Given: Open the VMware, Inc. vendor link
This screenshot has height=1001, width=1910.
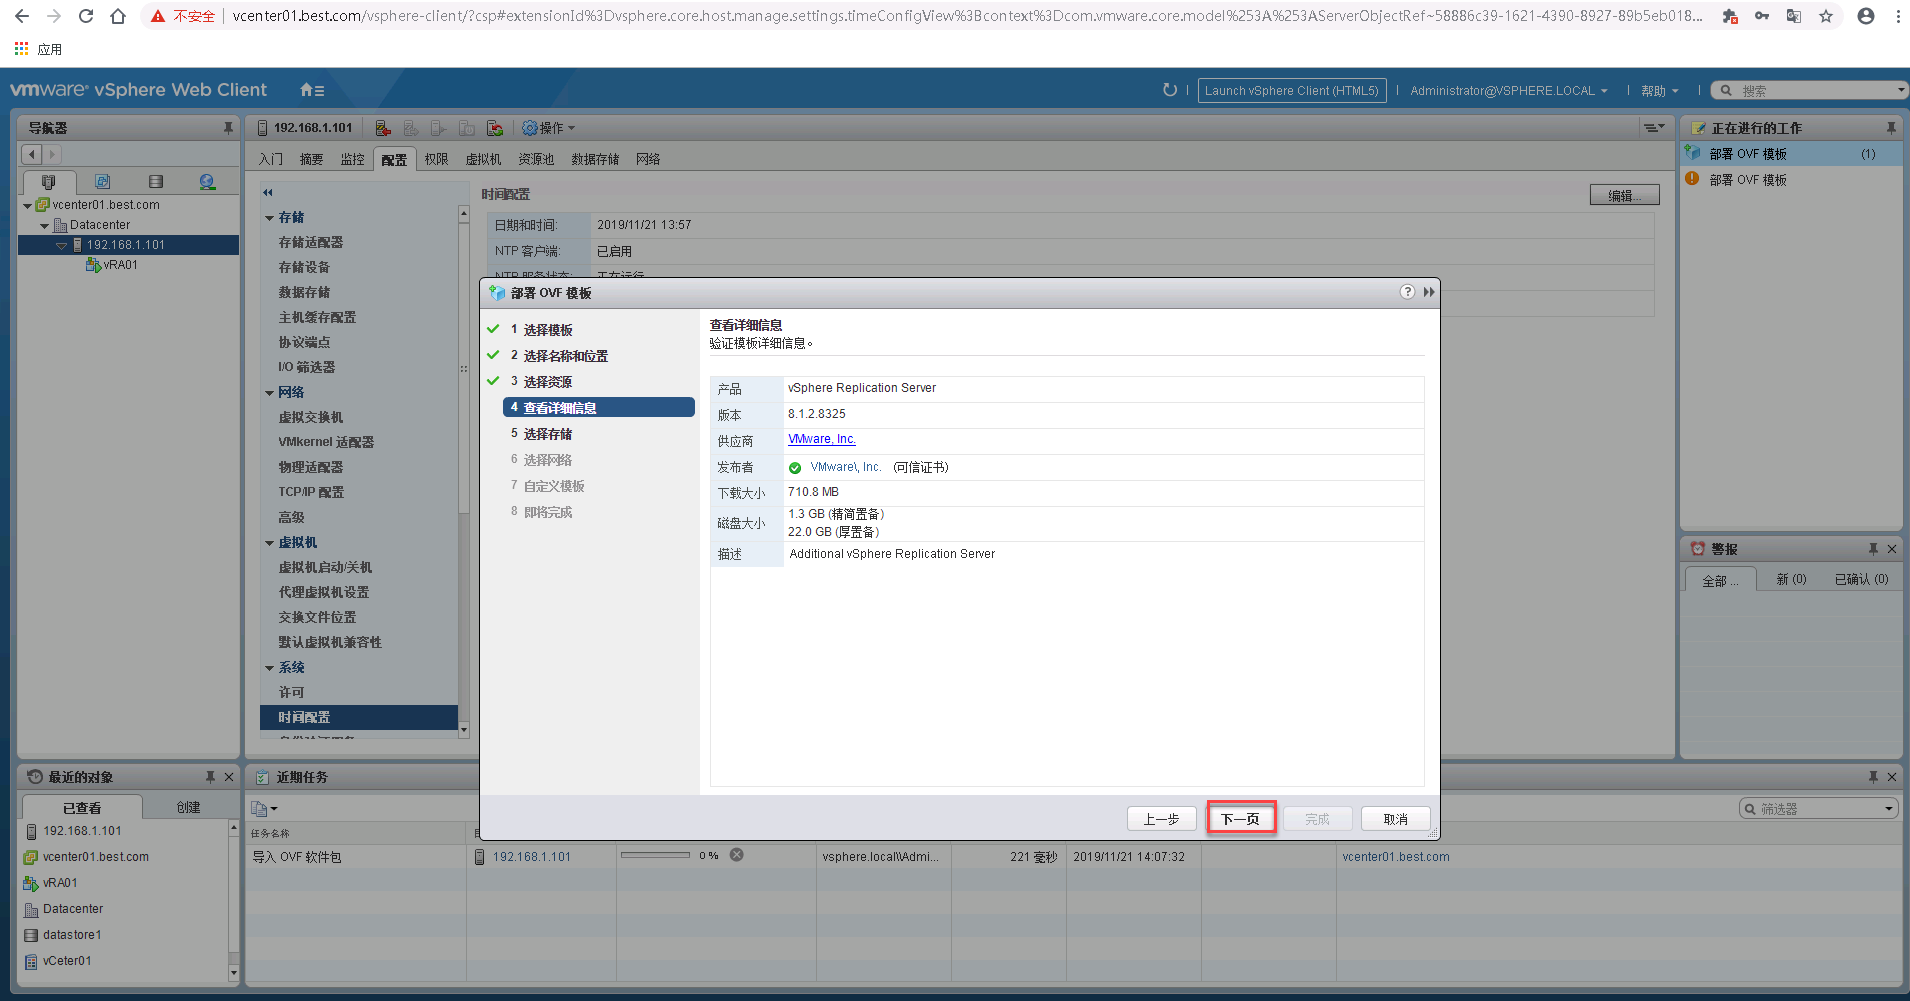Looking at the screenshot, I should pos(822,439).
